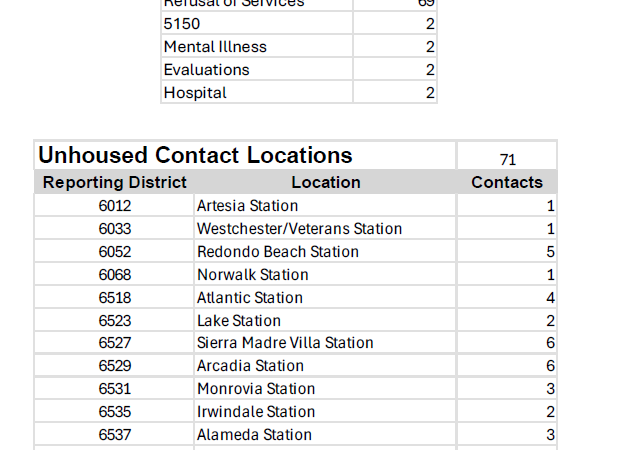617x450 pixels.
Task: Select the Location column header
Action: (x=325, y=182)
